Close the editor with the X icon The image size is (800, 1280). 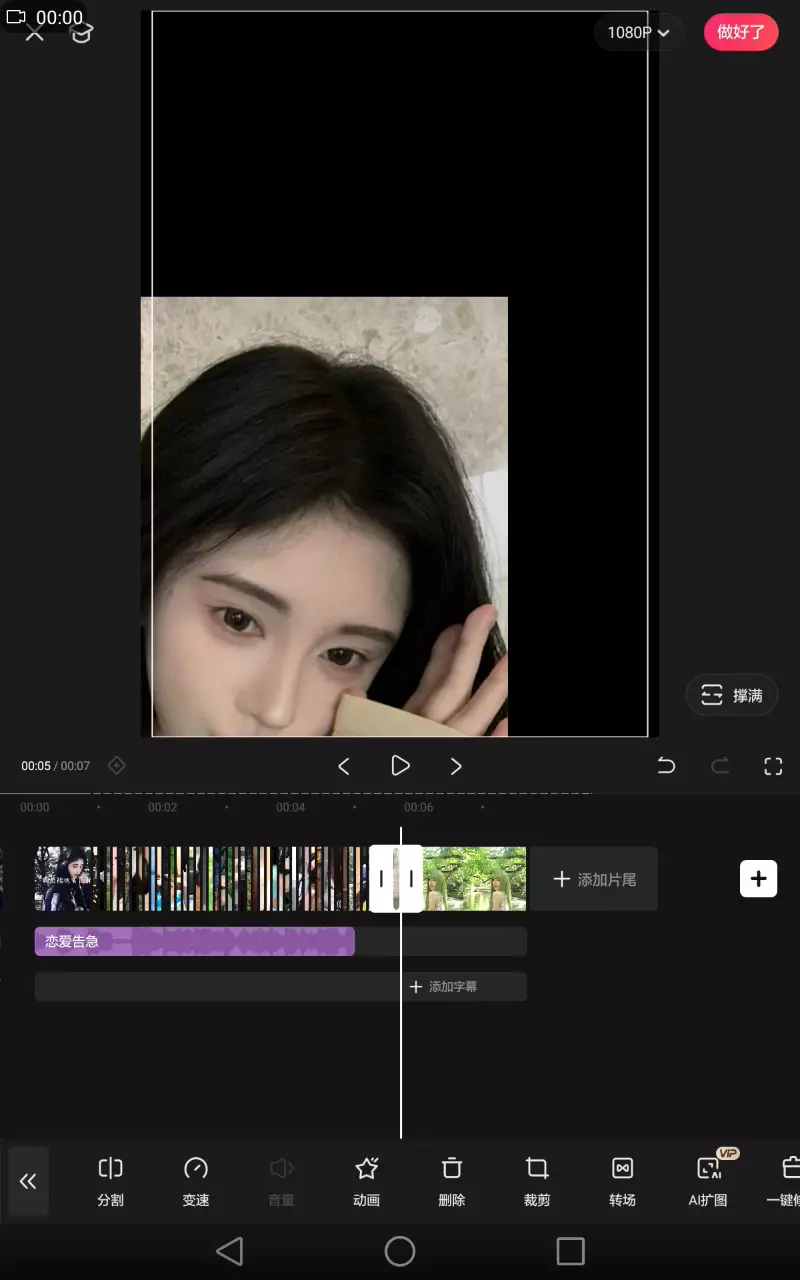35,33
